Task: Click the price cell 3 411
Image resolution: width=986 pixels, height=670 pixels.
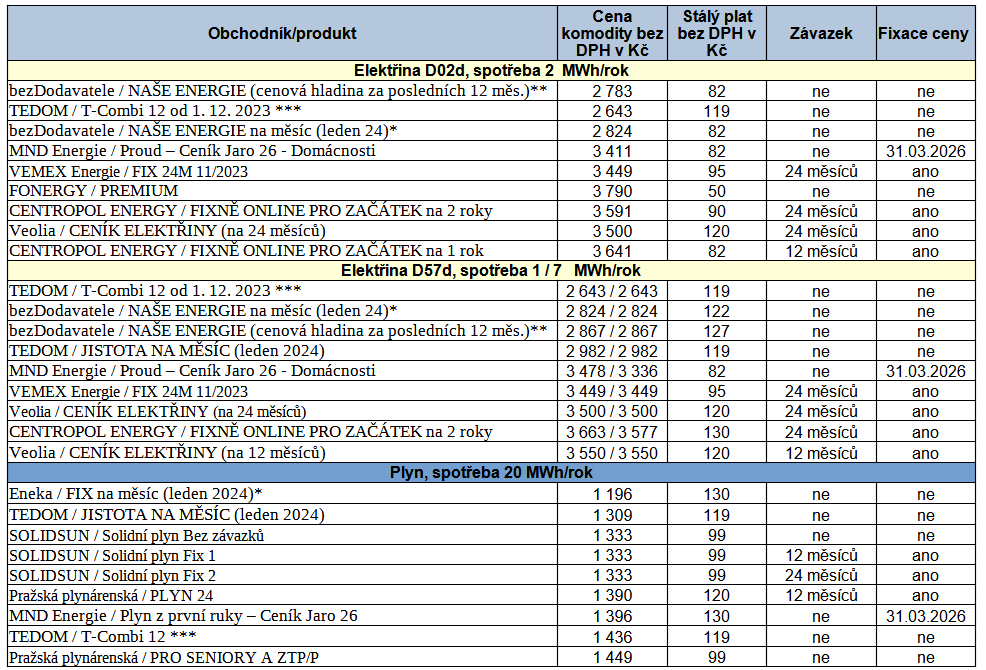Action: [612, 152]
